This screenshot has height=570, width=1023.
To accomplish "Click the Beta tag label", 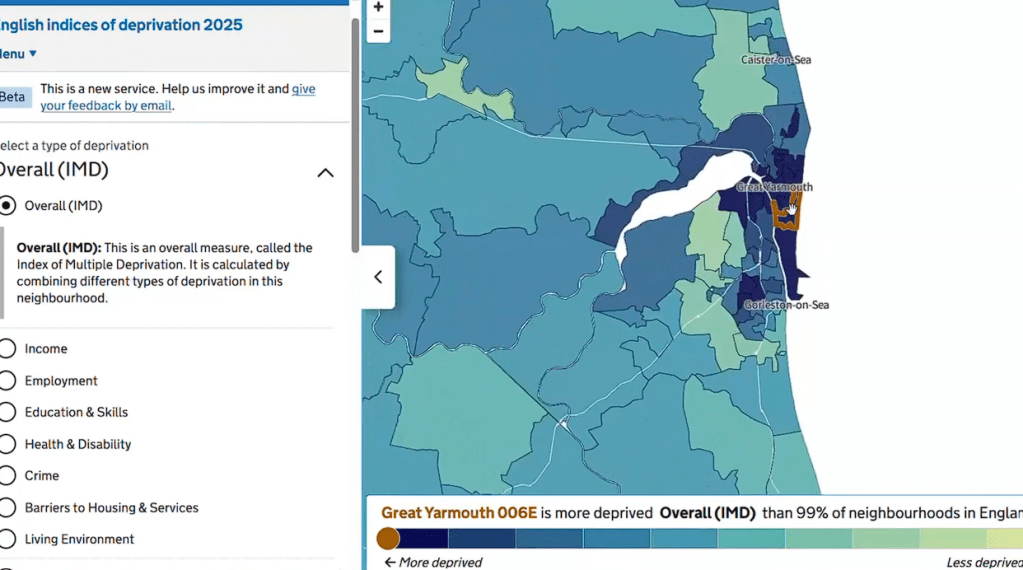I will click(13, 97).
